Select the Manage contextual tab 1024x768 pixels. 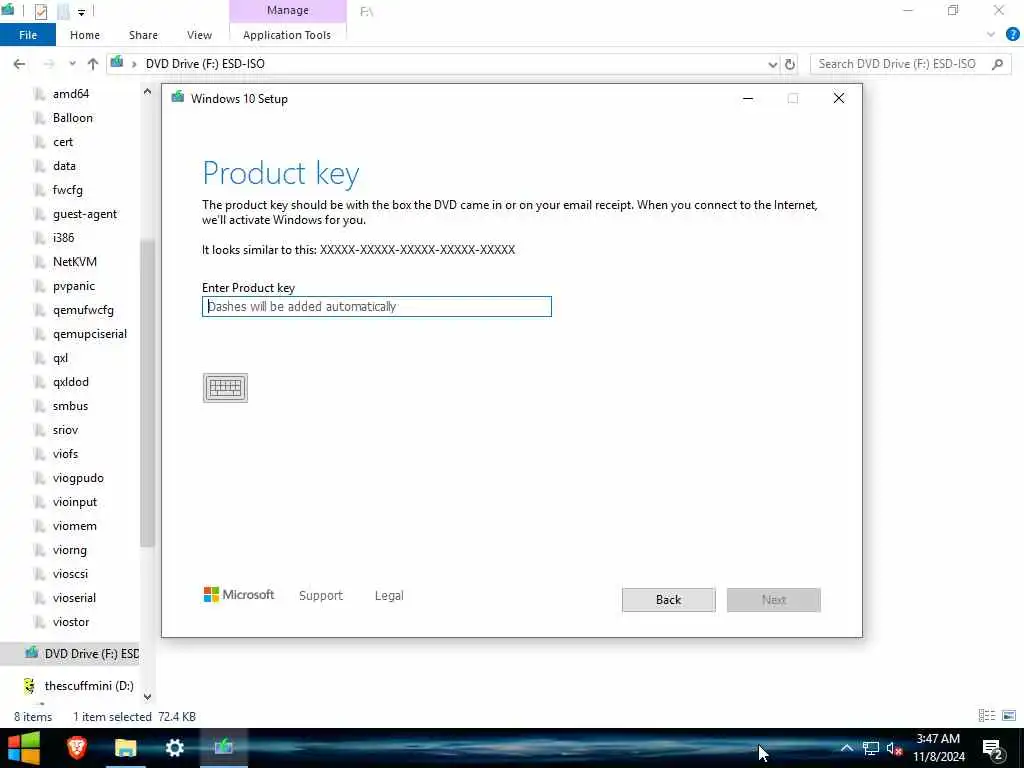(287, 10)
